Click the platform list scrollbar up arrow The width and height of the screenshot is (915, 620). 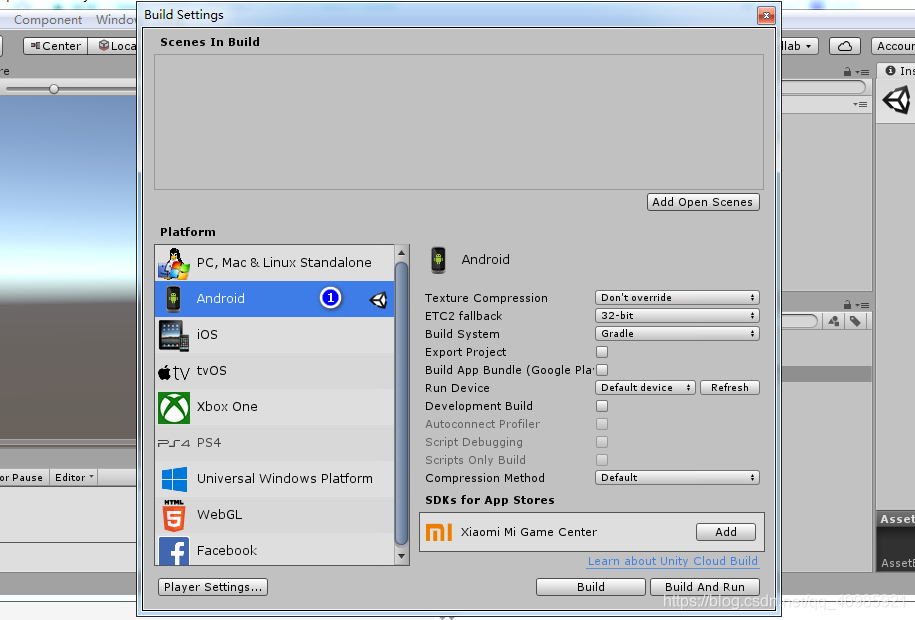click(401, 252)
